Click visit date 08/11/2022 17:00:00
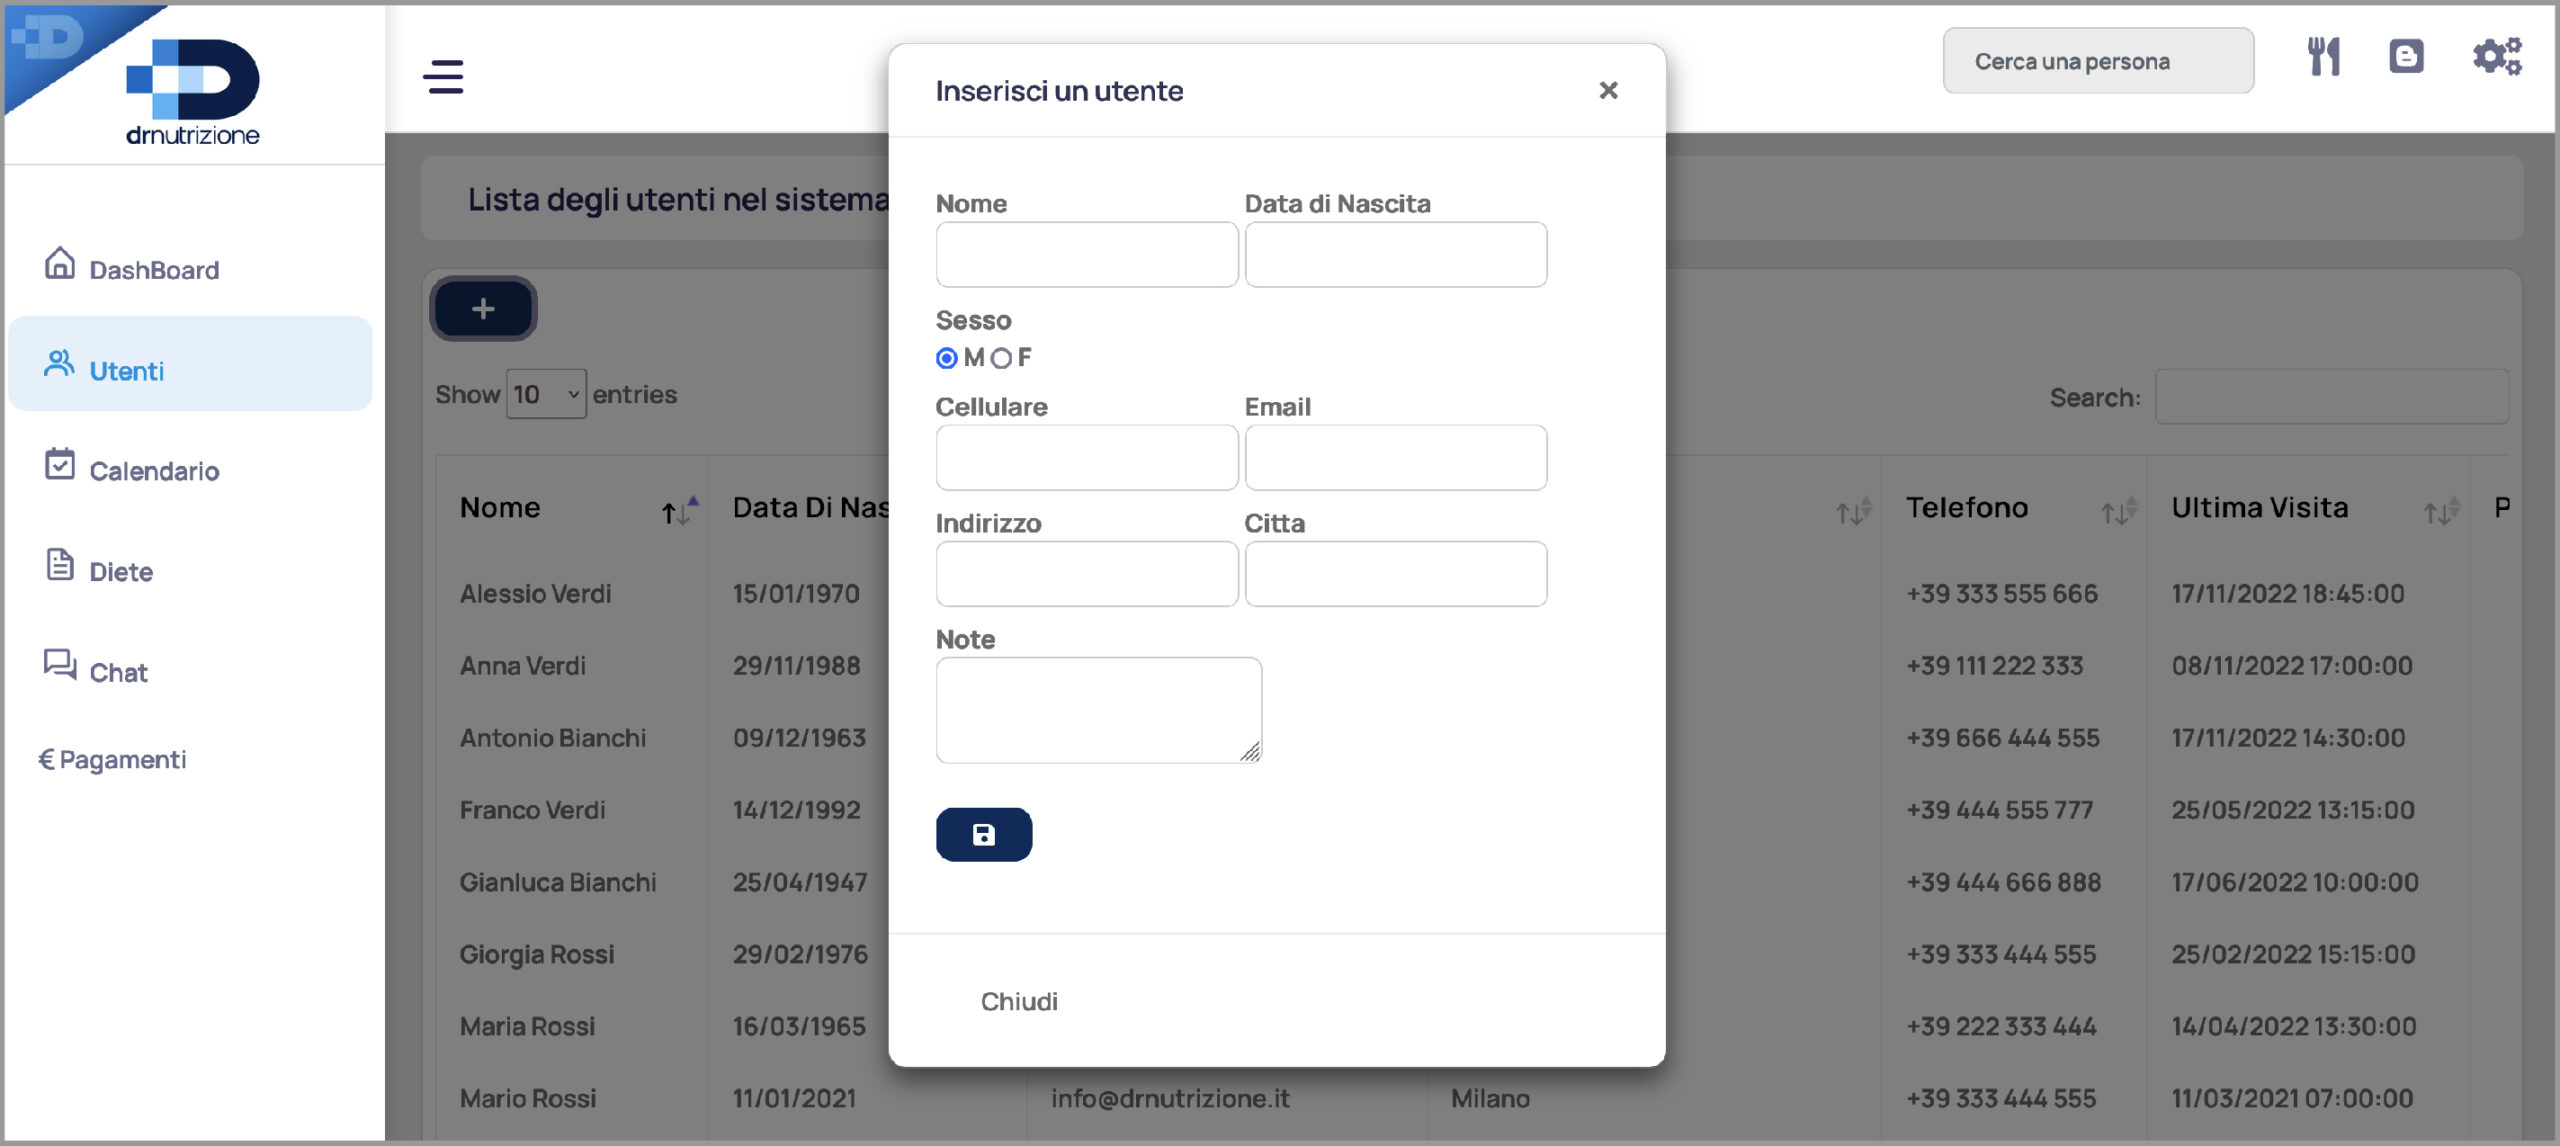This screenshot has height=1146, width=2560. pos(2292,666)
